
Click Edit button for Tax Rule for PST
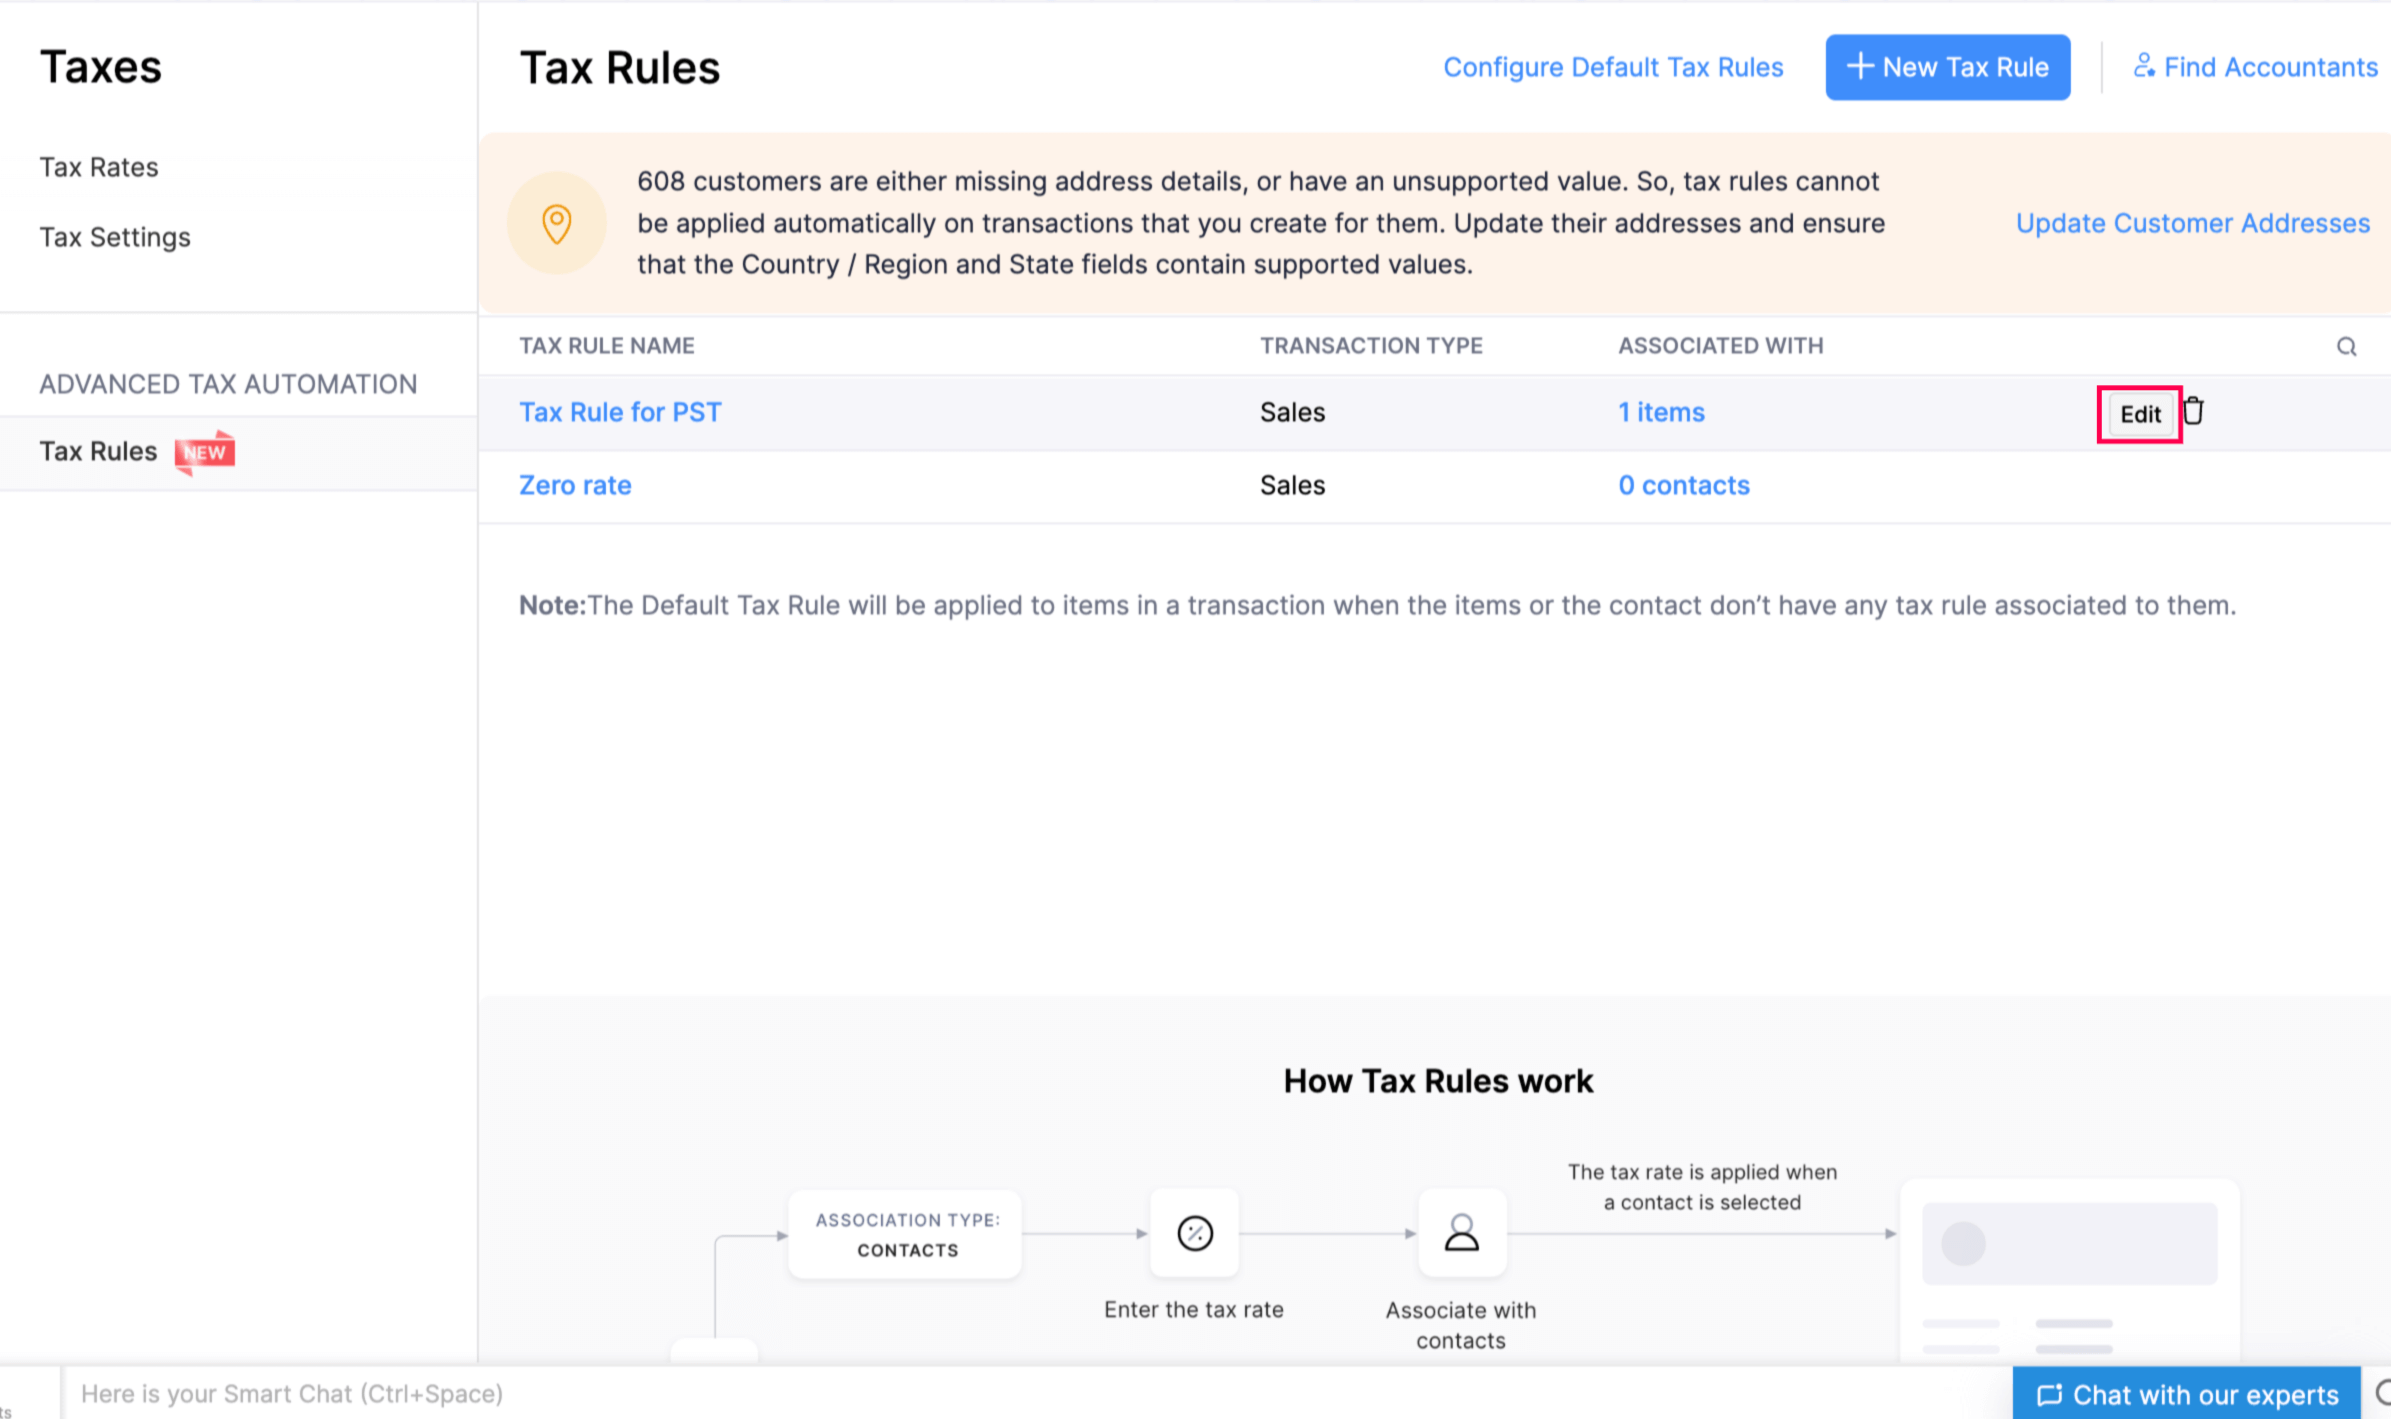(2138, 412)
